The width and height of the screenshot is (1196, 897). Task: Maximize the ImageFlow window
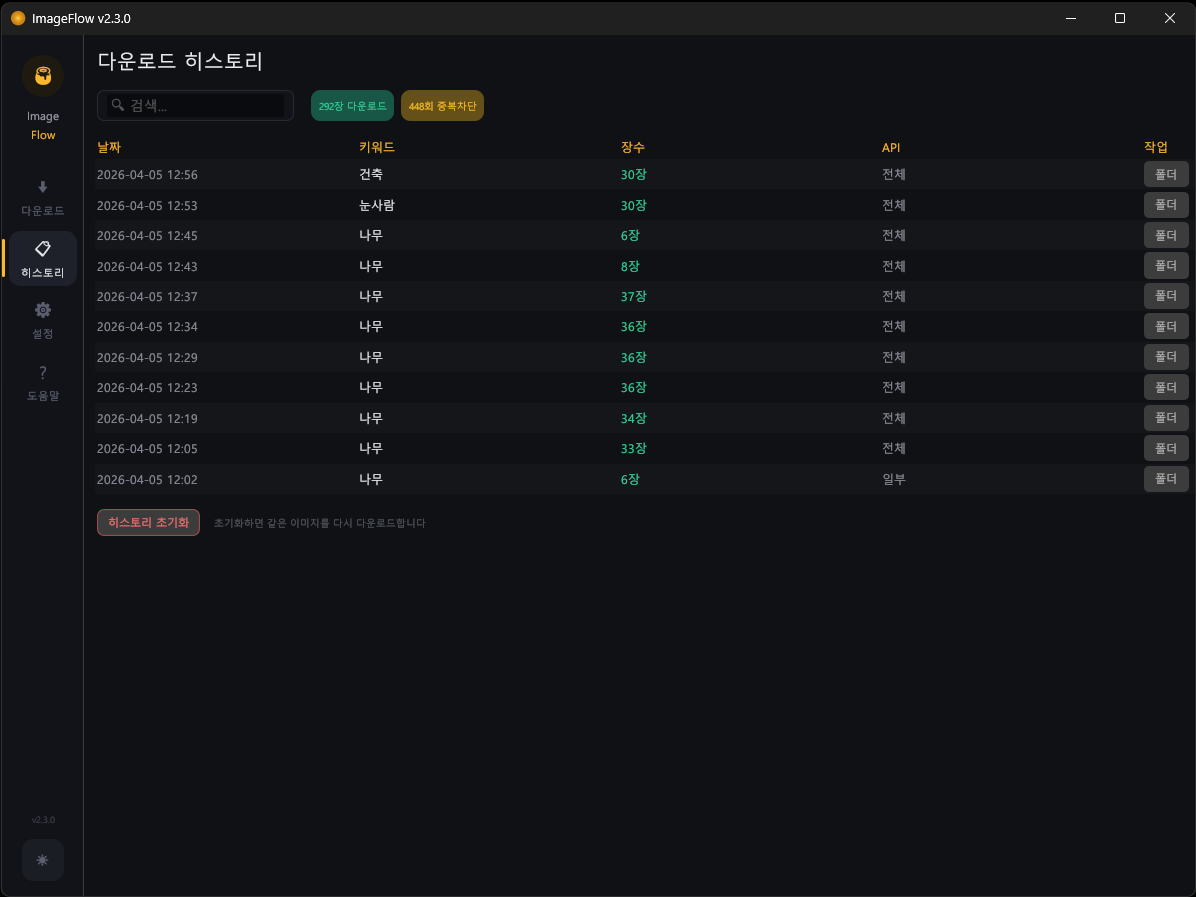(x=1120, y=18)
